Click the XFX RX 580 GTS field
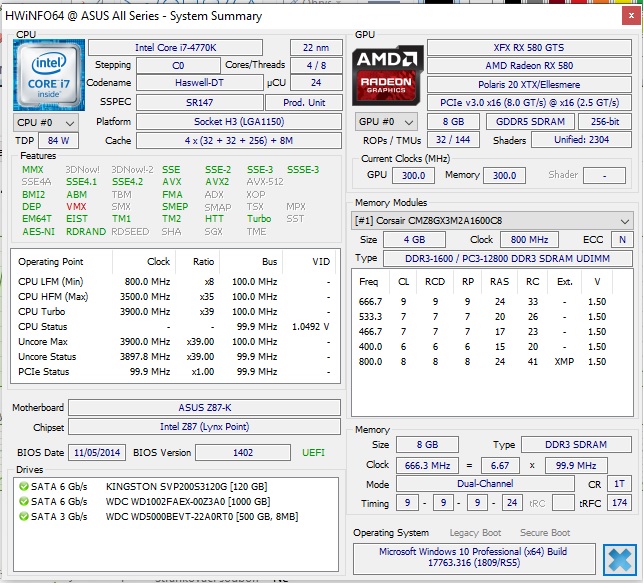The image size is (644, 585). click(x=529, y=48)
